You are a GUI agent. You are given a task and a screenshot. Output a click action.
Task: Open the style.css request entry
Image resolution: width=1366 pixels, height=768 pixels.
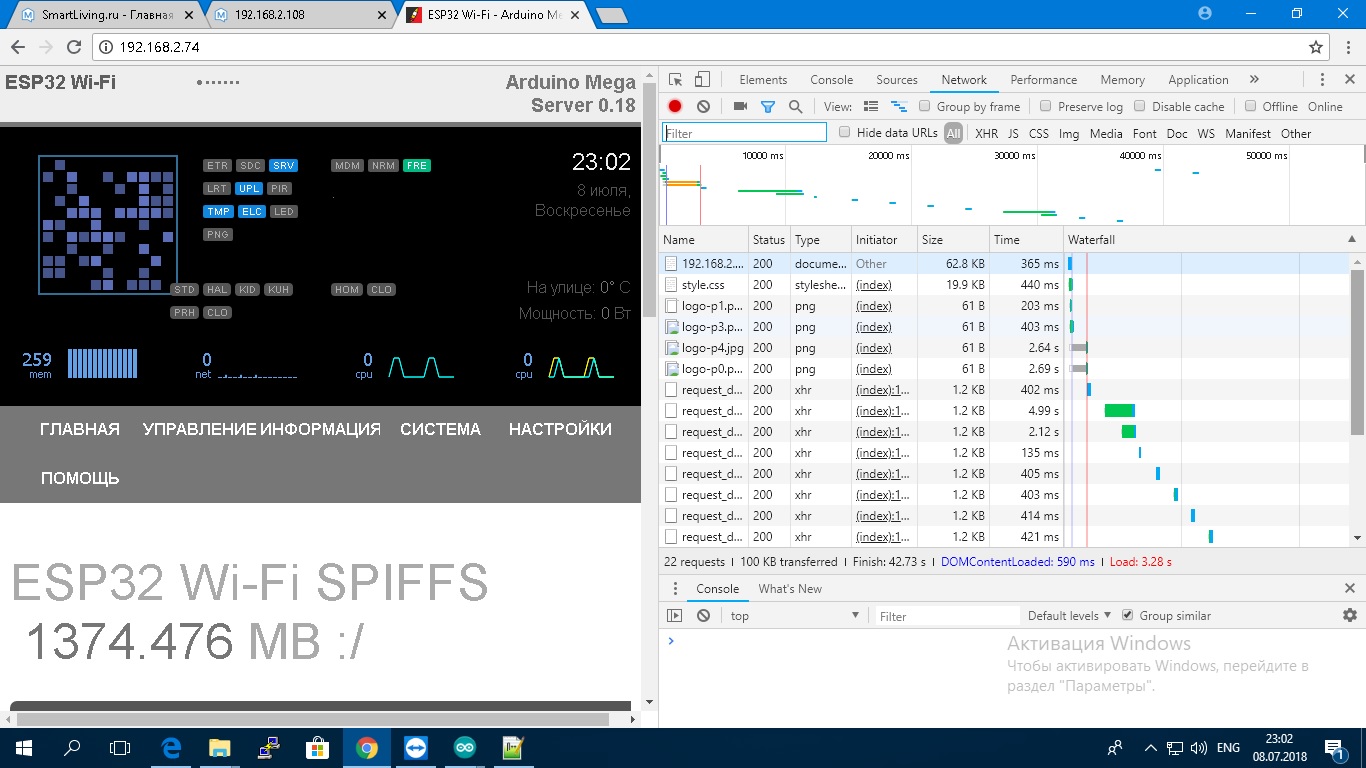[706, 285]
